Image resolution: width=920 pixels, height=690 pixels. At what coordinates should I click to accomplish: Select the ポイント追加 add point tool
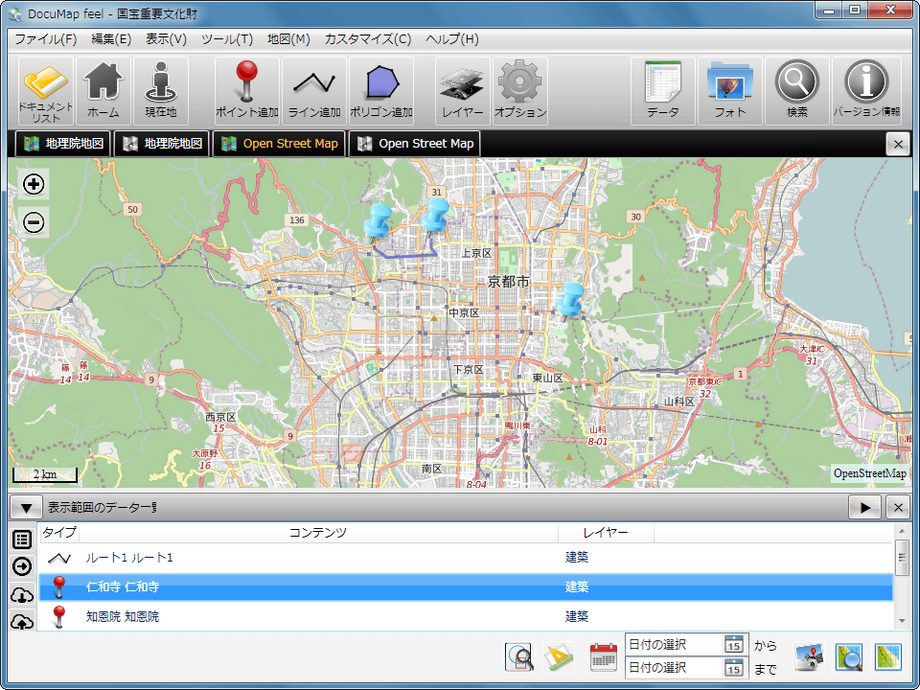point(246,91)
